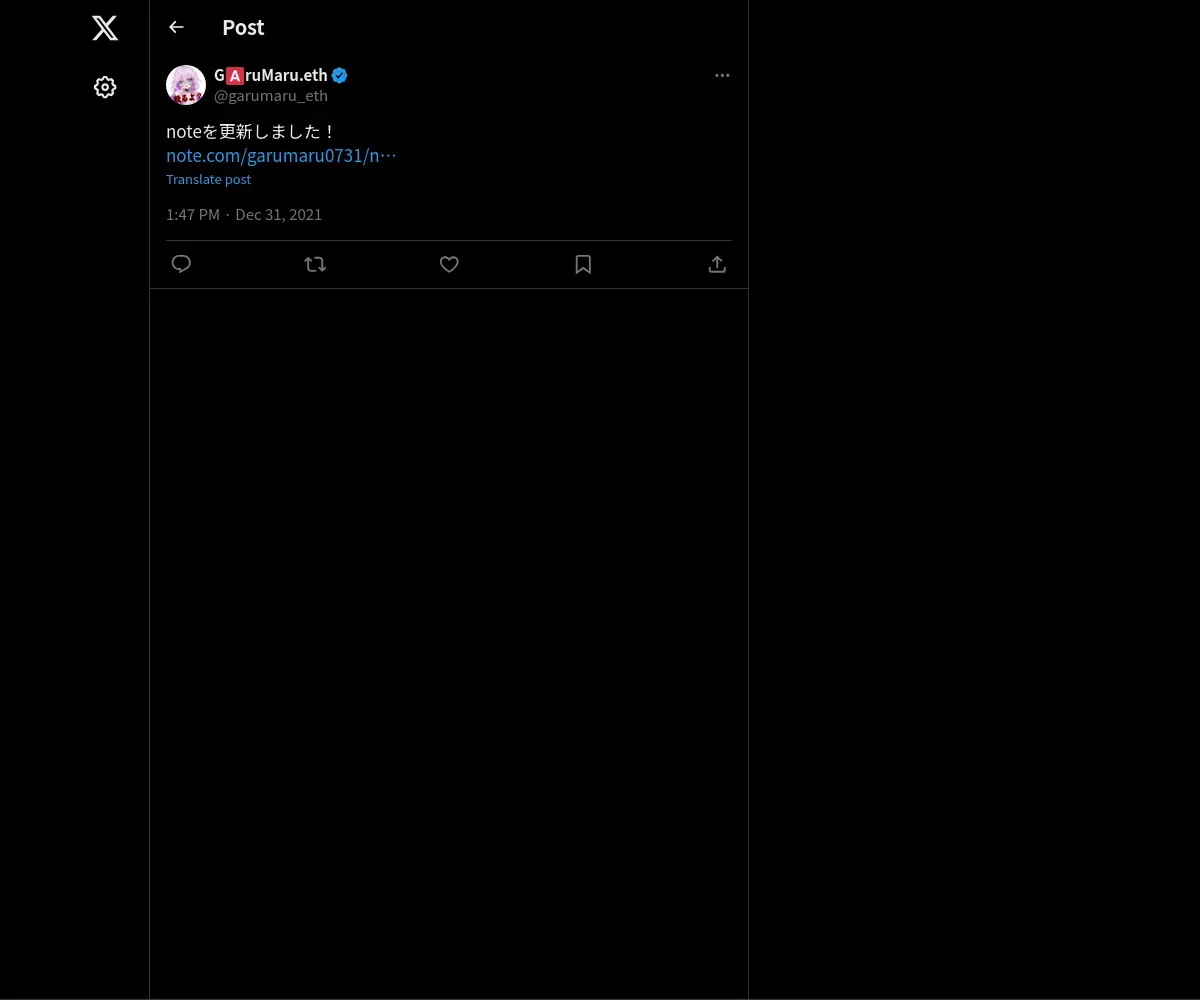
Task: Share the post via the share icon
Action: [x=717, y=264]
